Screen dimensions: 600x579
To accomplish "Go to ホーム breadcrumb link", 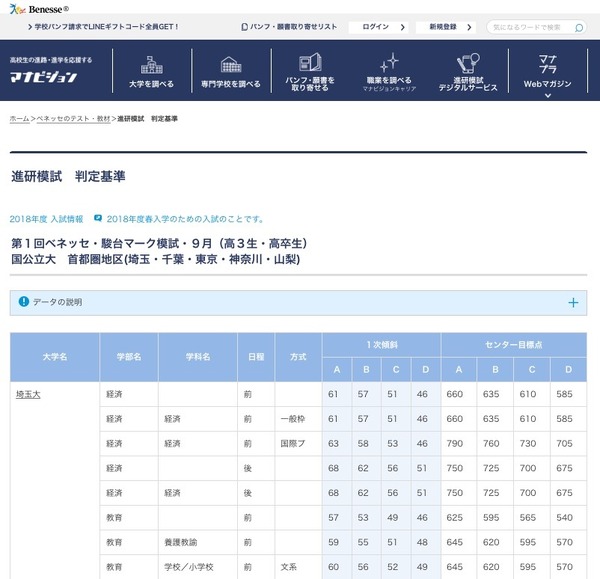I will [19, 119].
